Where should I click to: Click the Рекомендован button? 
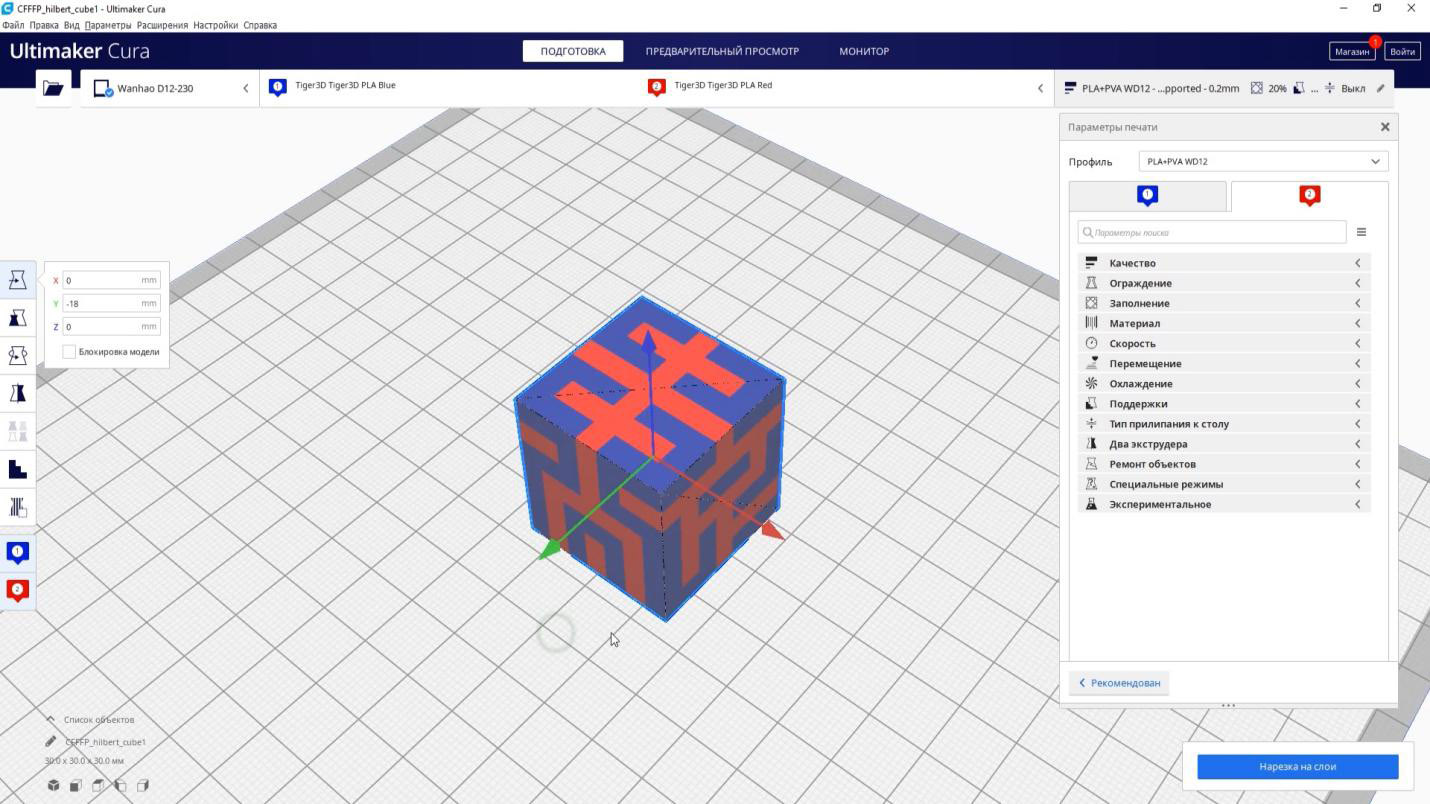point(1119,683)
